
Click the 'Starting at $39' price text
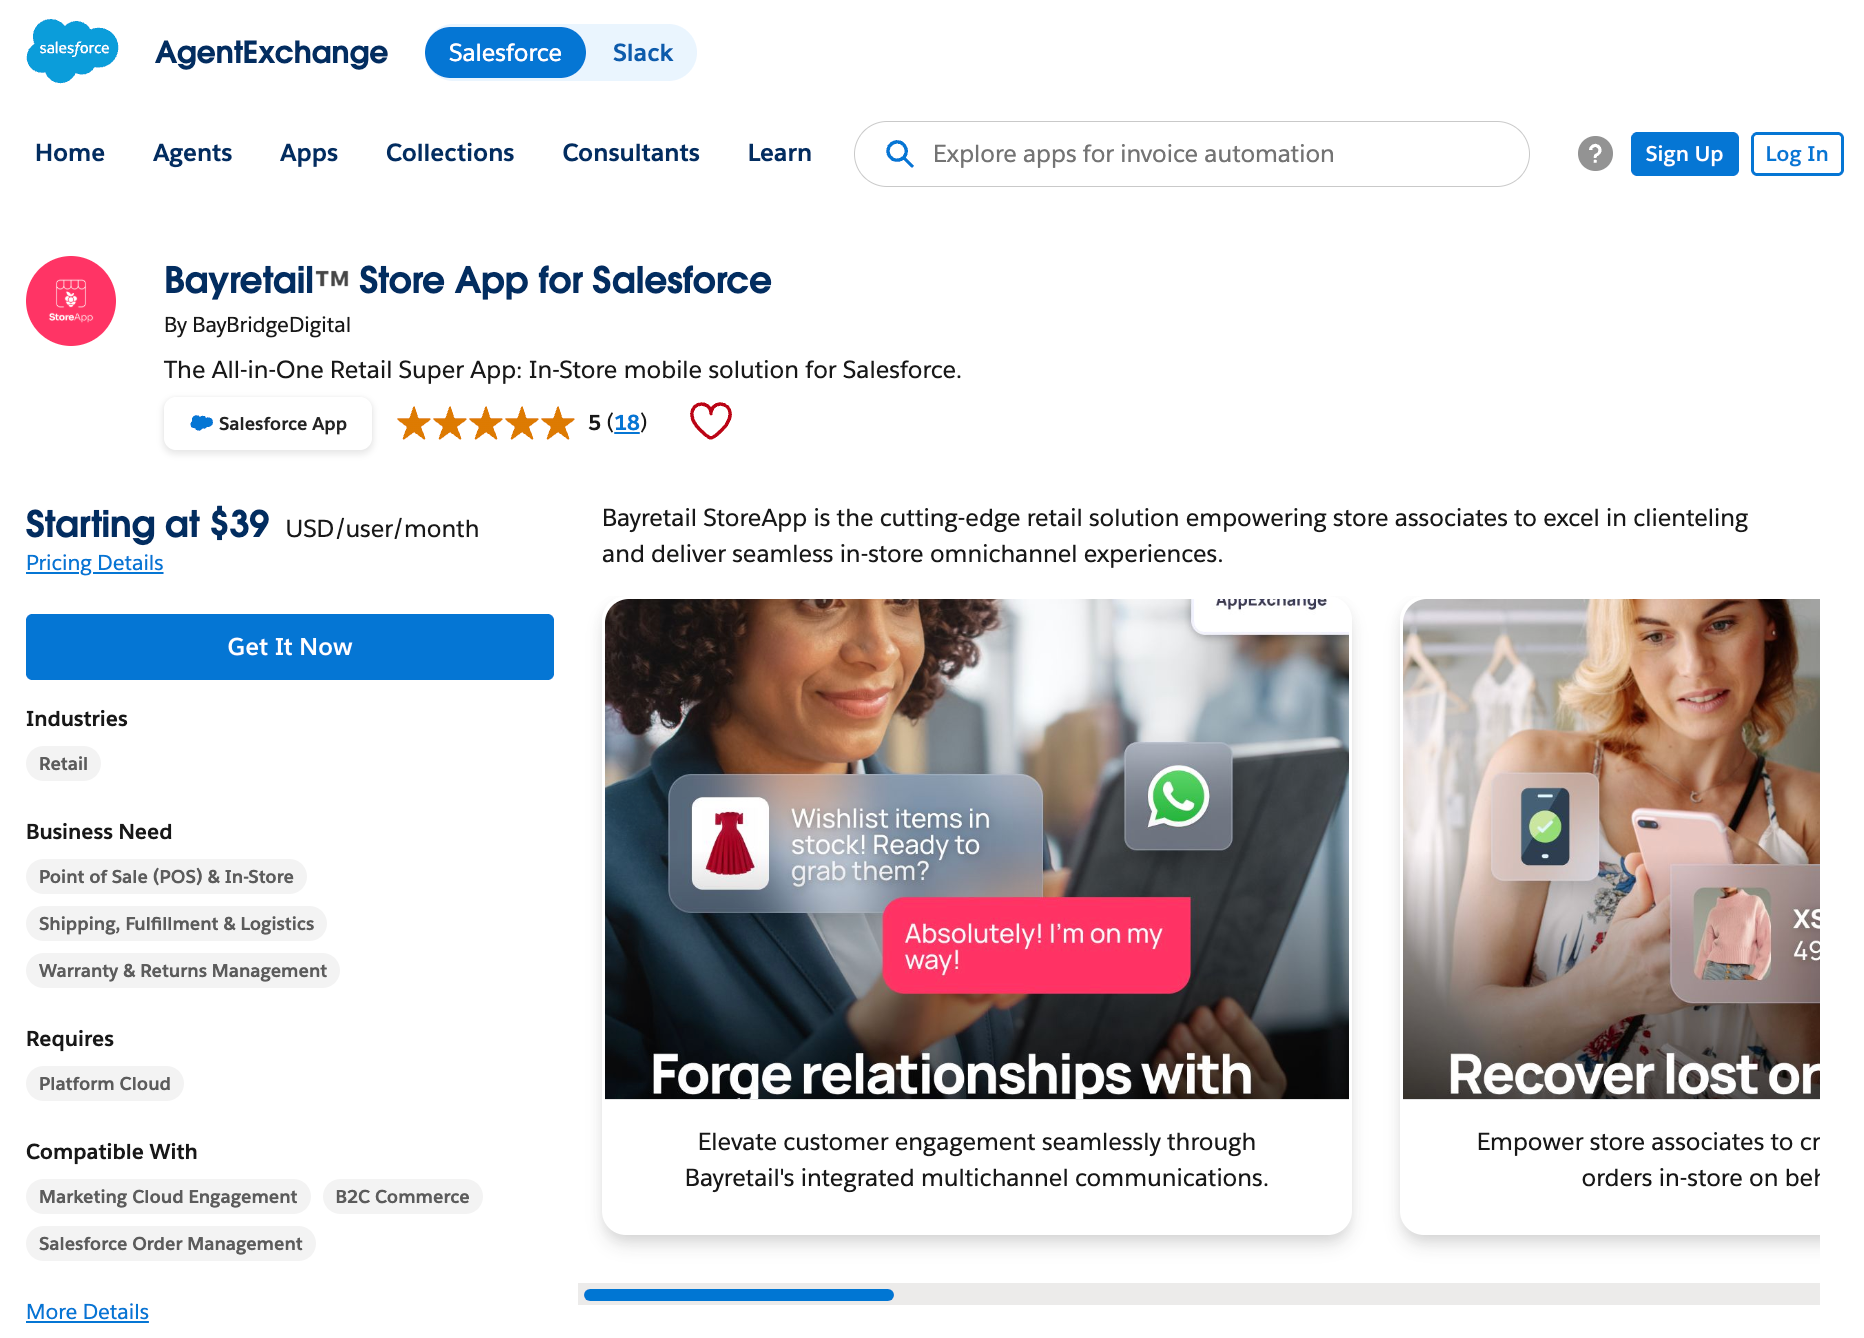click(148, 525)
